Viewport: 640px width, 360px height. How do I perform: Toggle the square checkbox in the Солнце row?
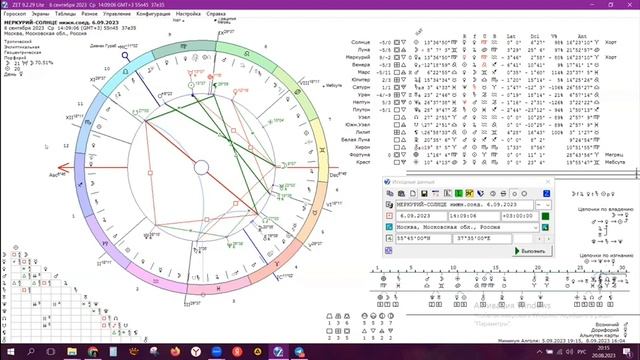(x=396, y=42)
